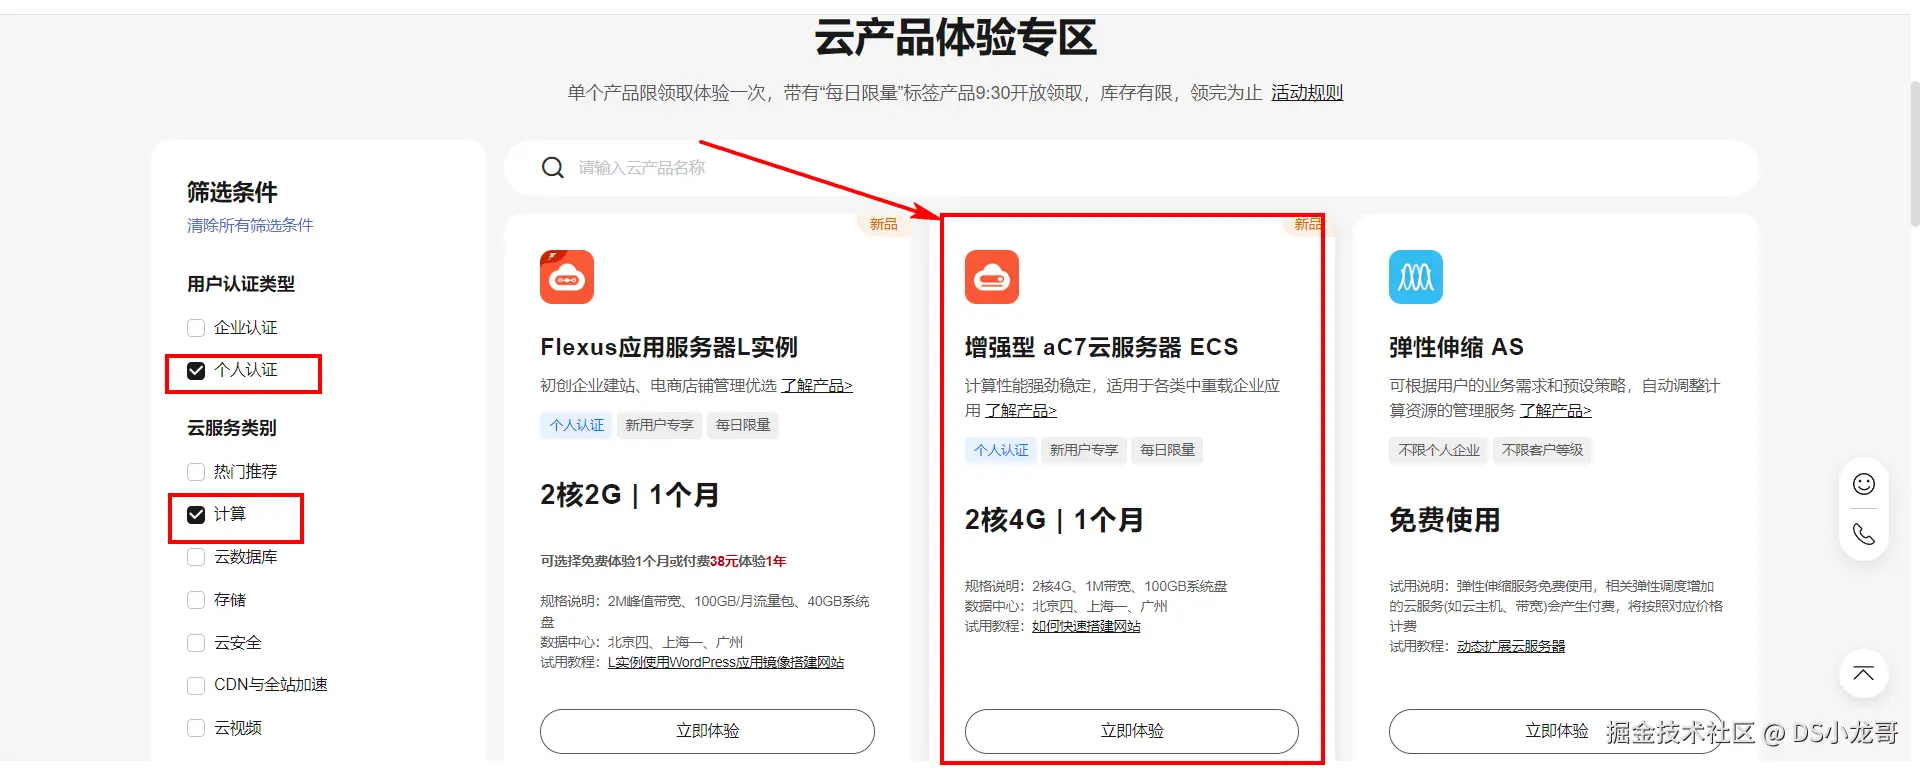Click the 云服务类别 filter heading

coord(232,428)
